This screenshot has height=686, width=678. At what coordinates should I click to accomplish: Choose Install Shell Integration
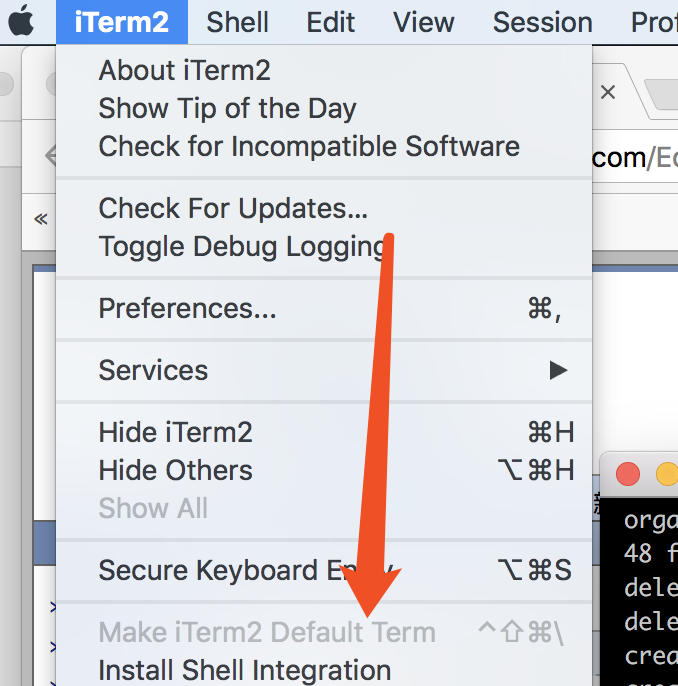(244, 669)
